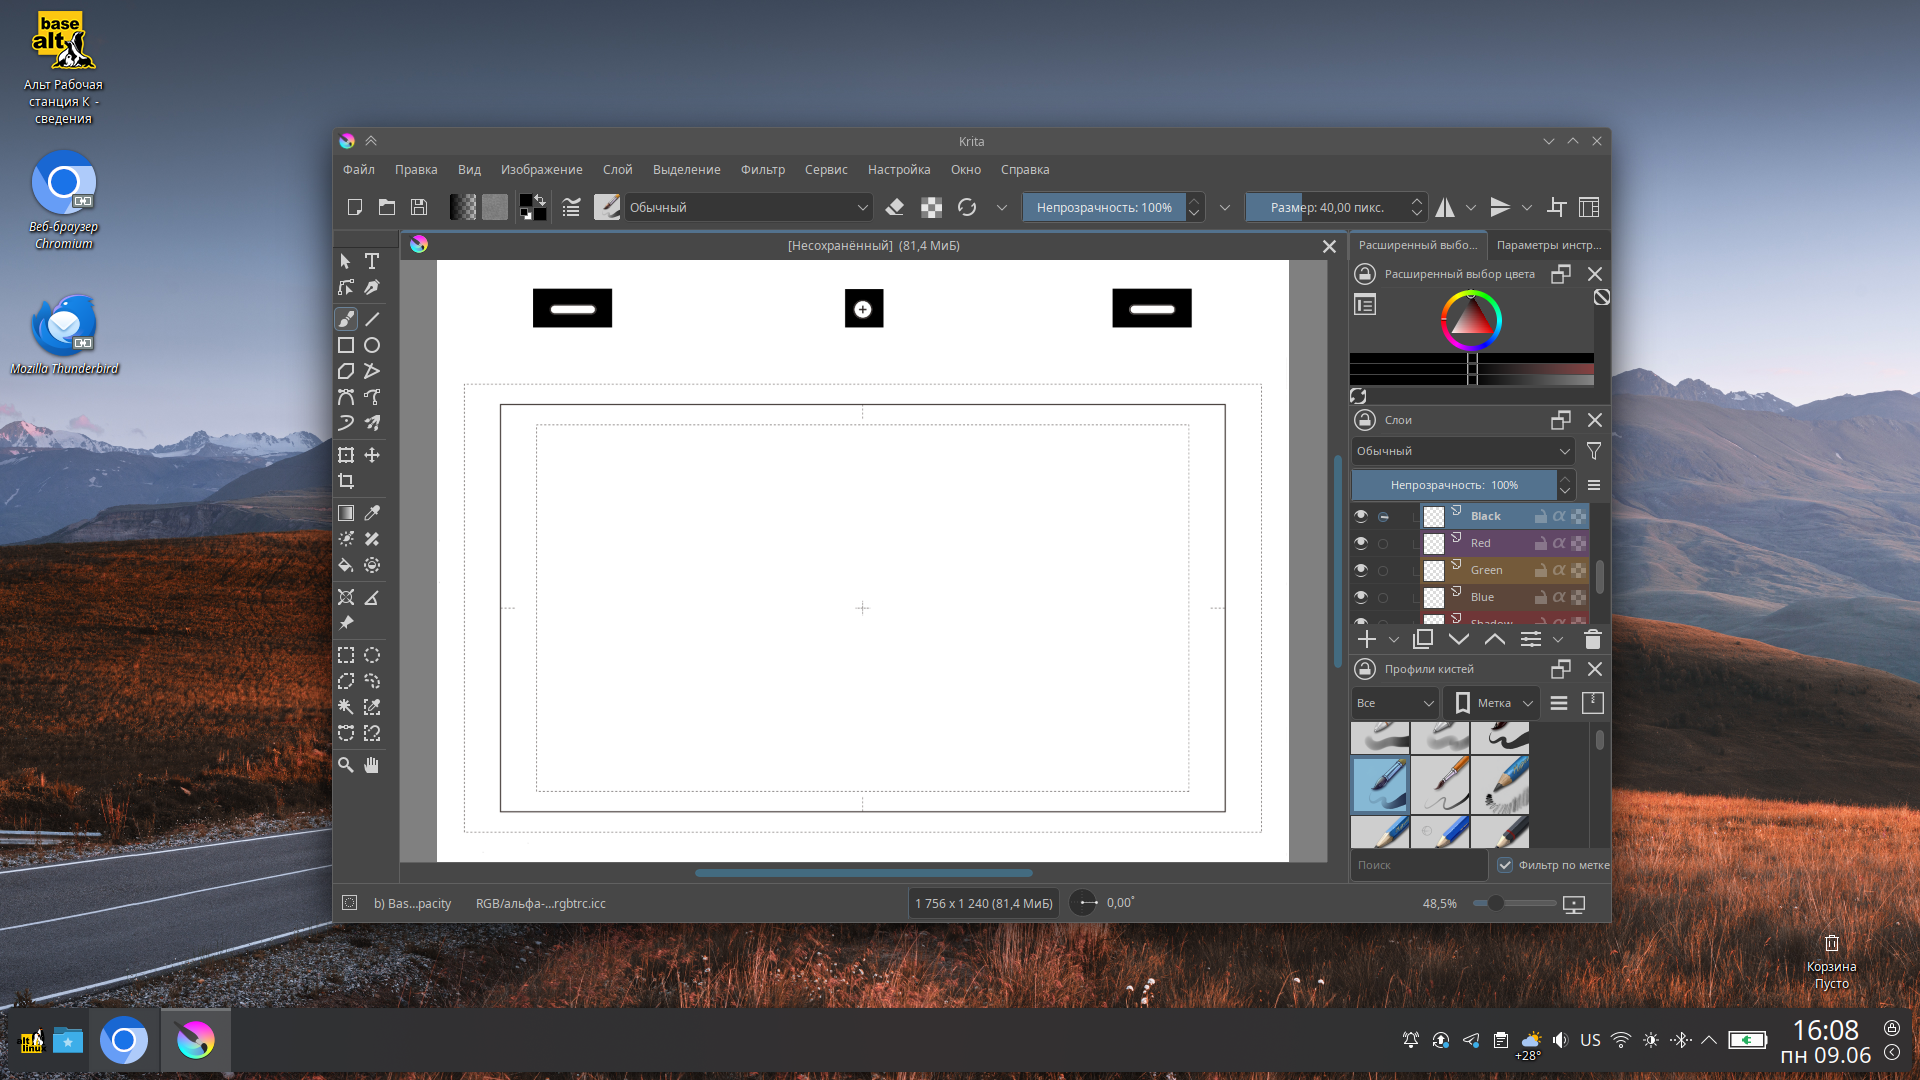Expand the arrow after reload brush preset
Viewport: 1920px width, 1080px height.
coord(1001,207)
